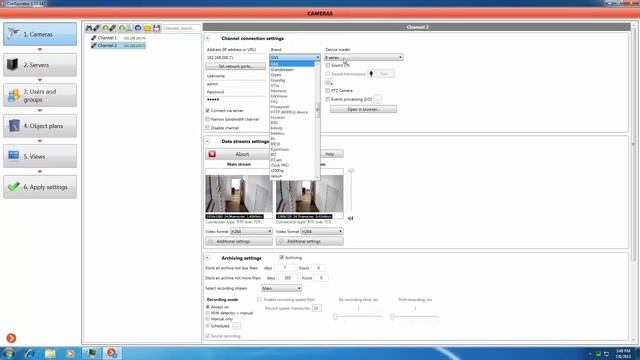640x360 pixels.
Task: Click the orange arrow icon at bottom left
Action: 11,338
